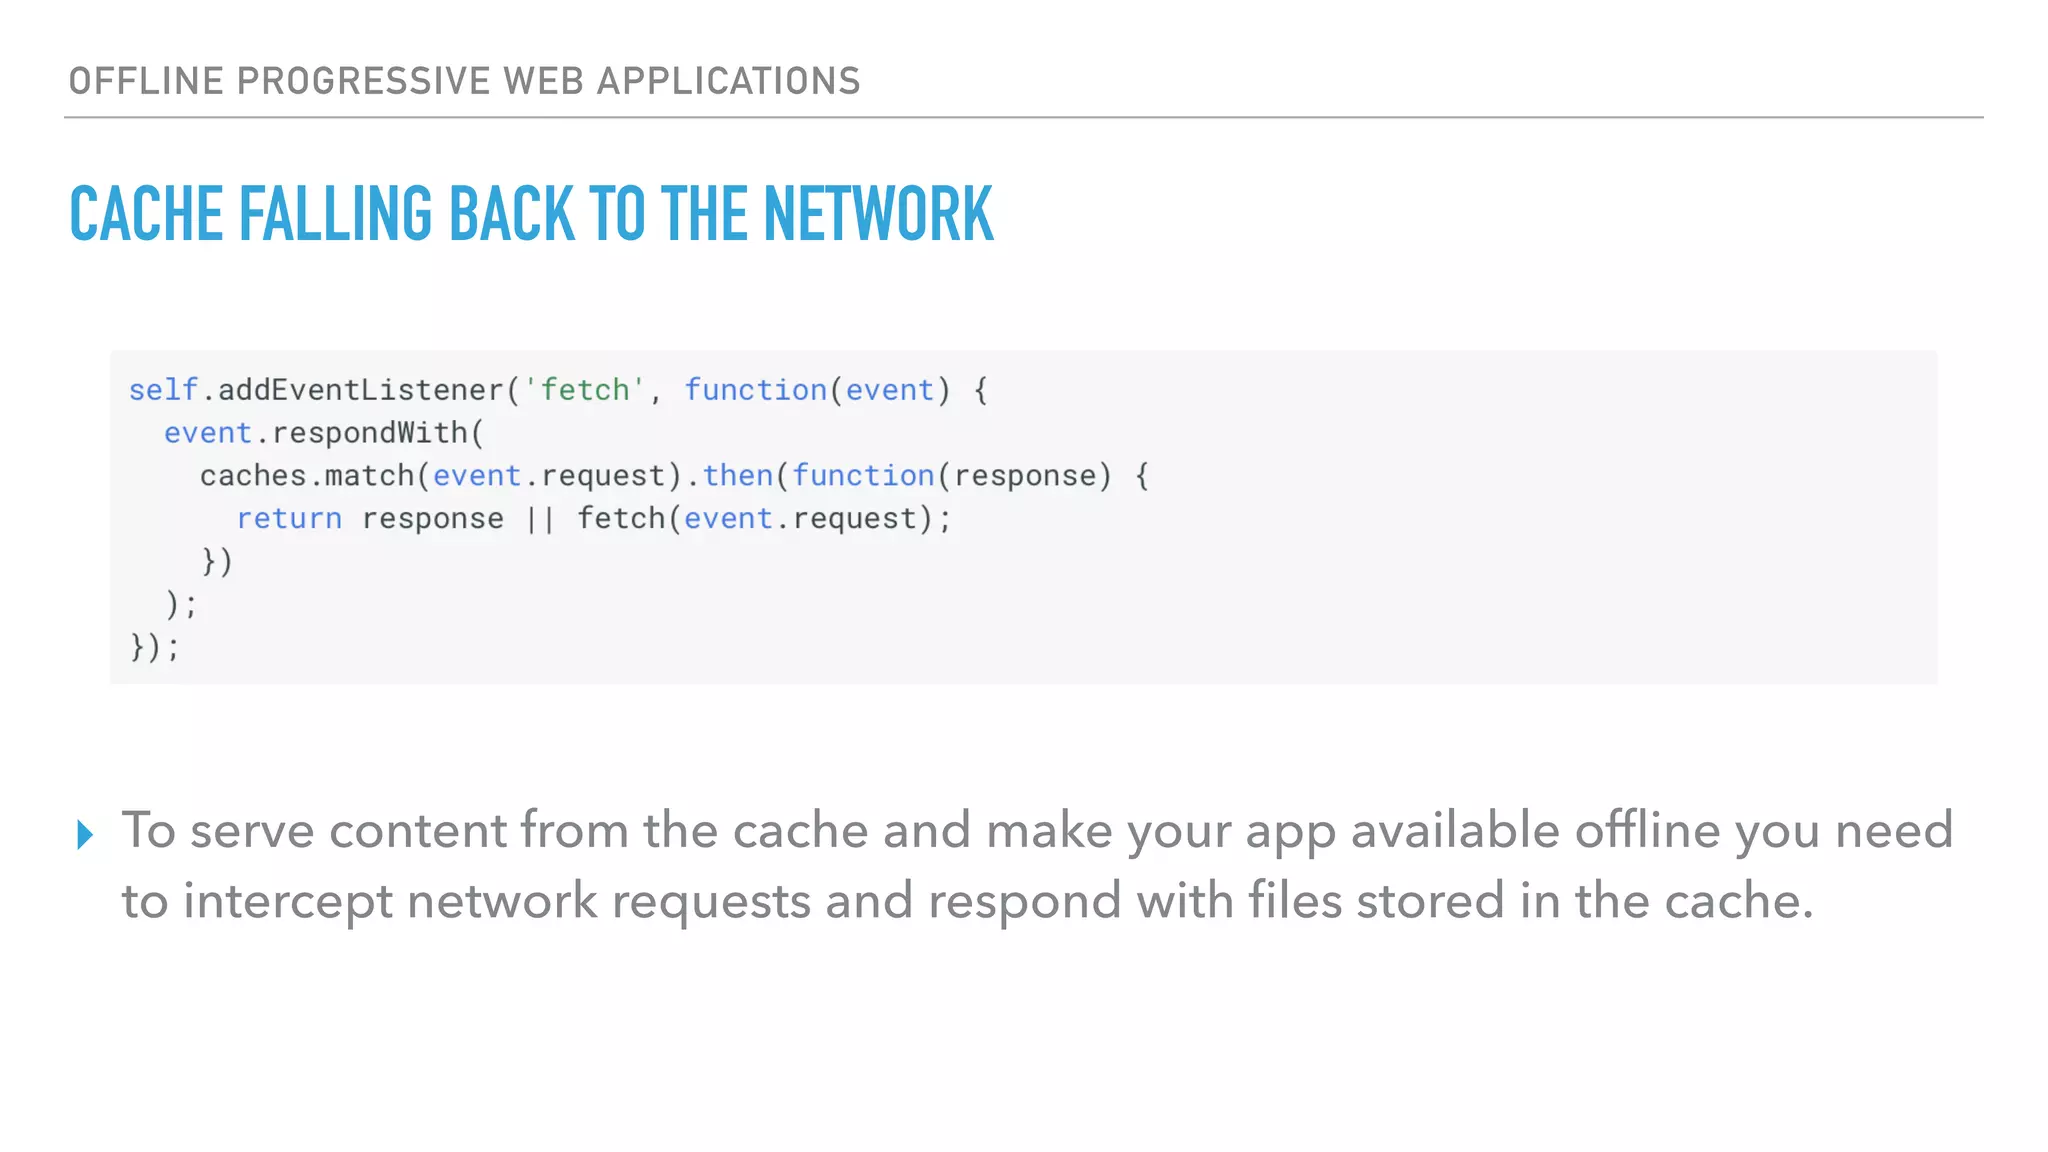This screenshot has height=1152, width=2048.
Task: Click 'To serve content' at bullet start
Action: 314,830
